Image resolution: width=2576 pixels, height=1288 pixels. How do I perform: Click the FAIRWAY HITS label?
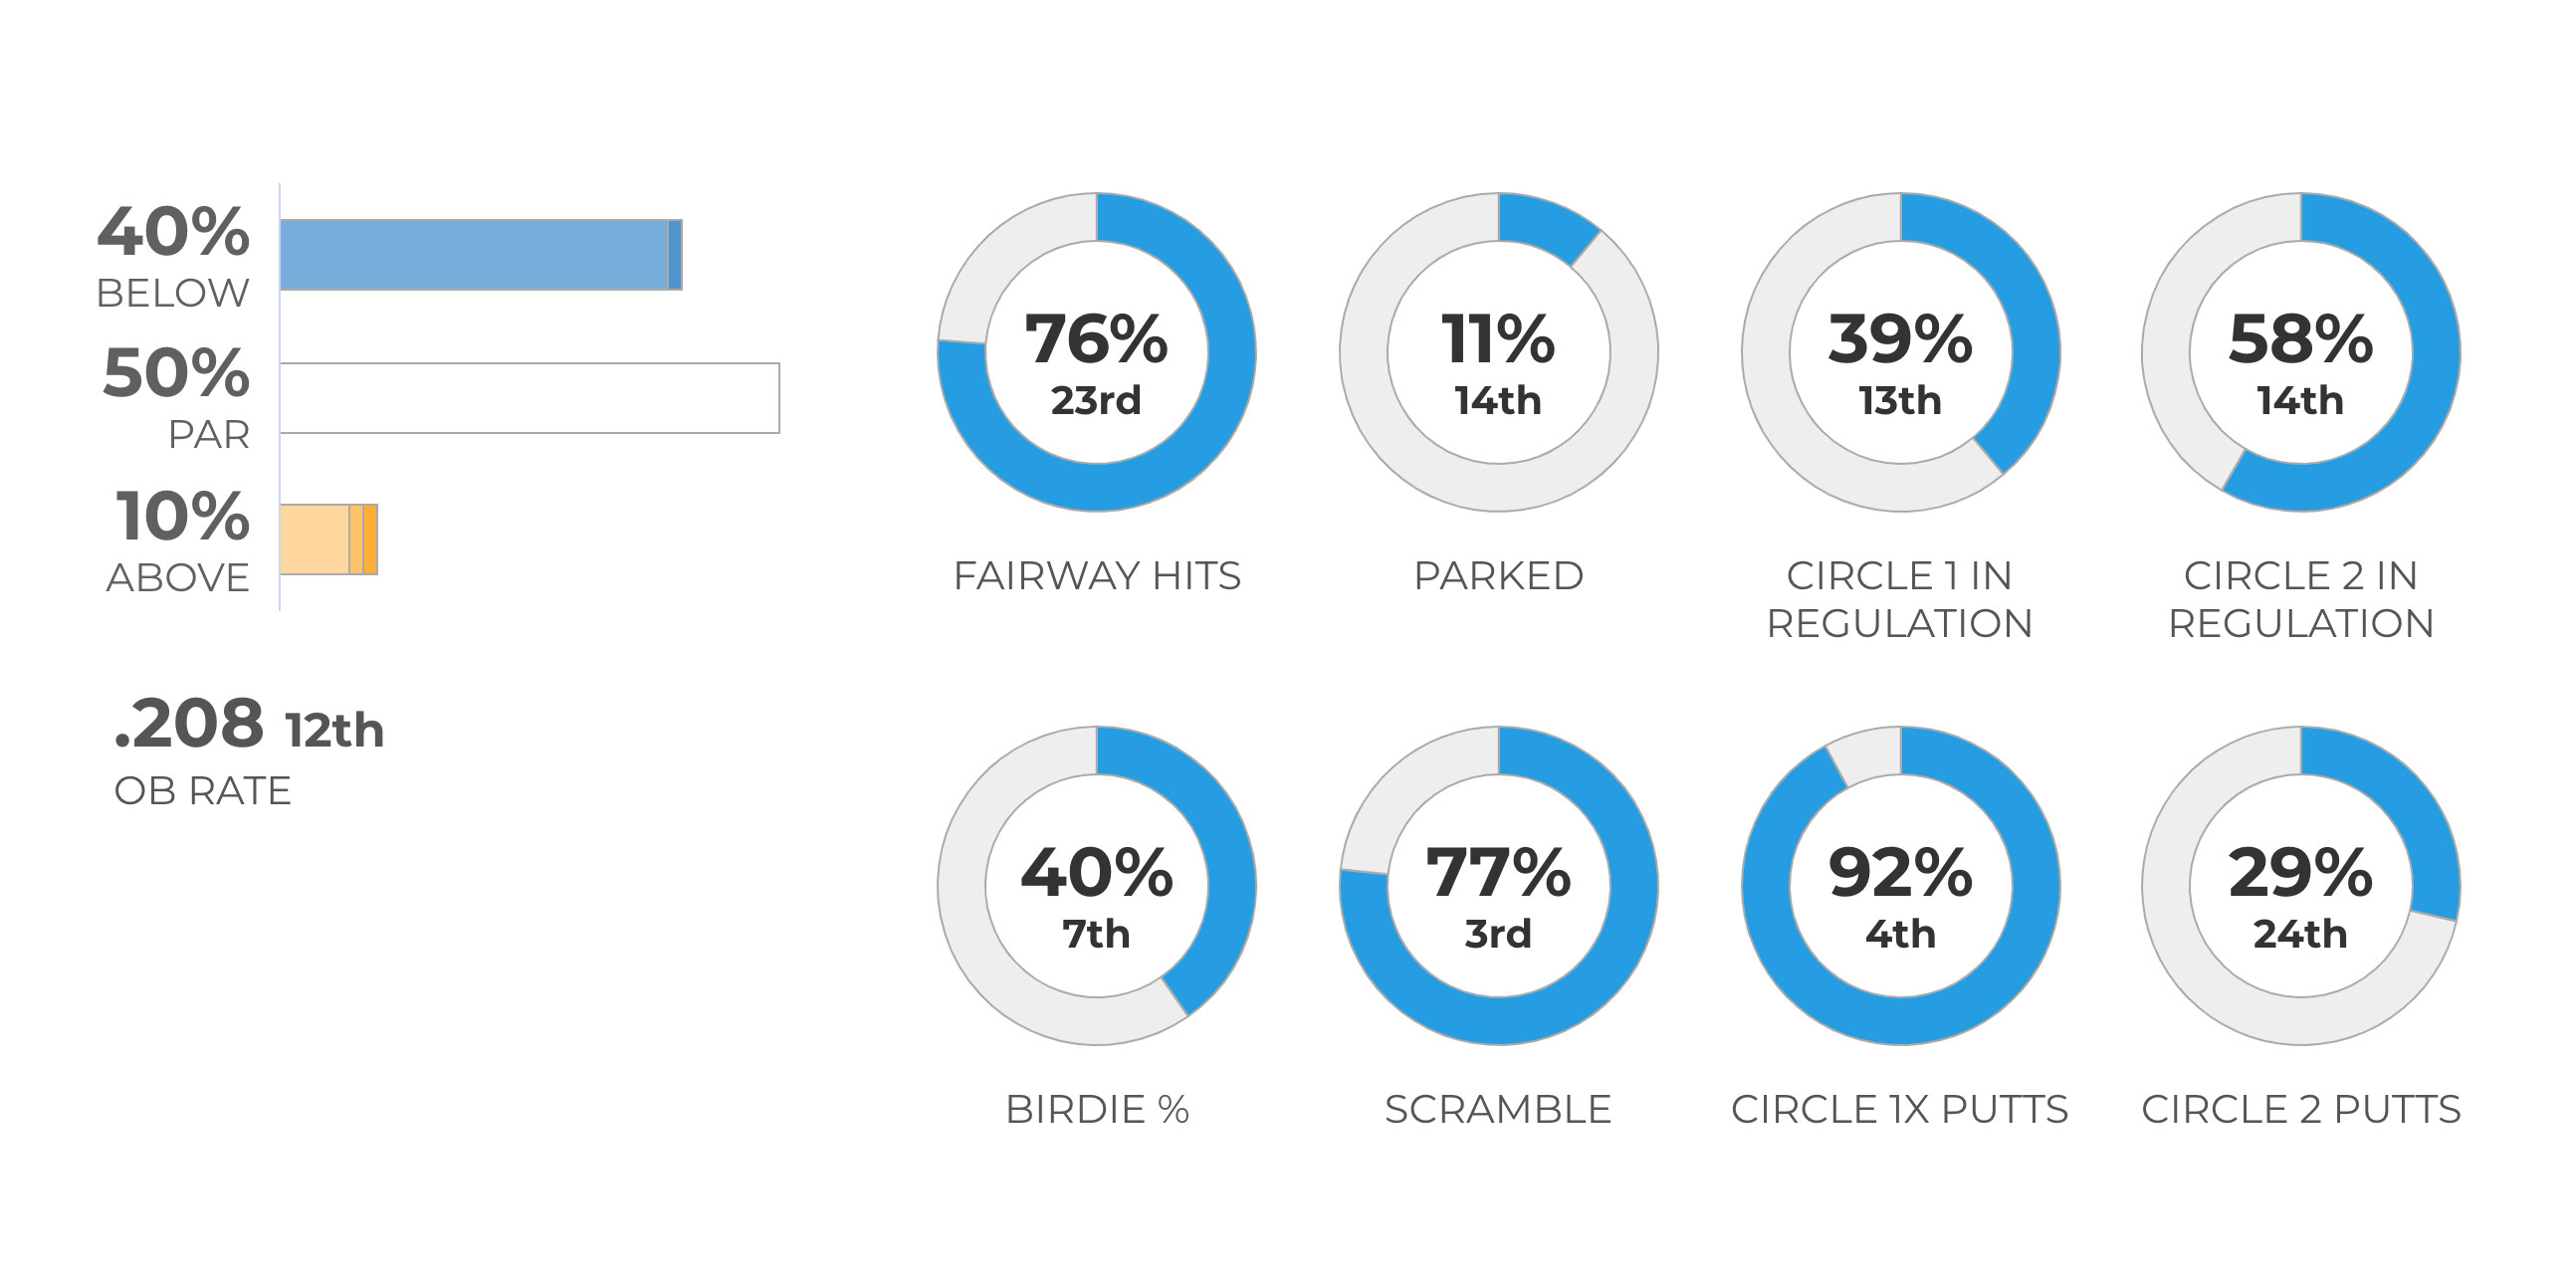pyautogui.click(x=1097, y=576)
